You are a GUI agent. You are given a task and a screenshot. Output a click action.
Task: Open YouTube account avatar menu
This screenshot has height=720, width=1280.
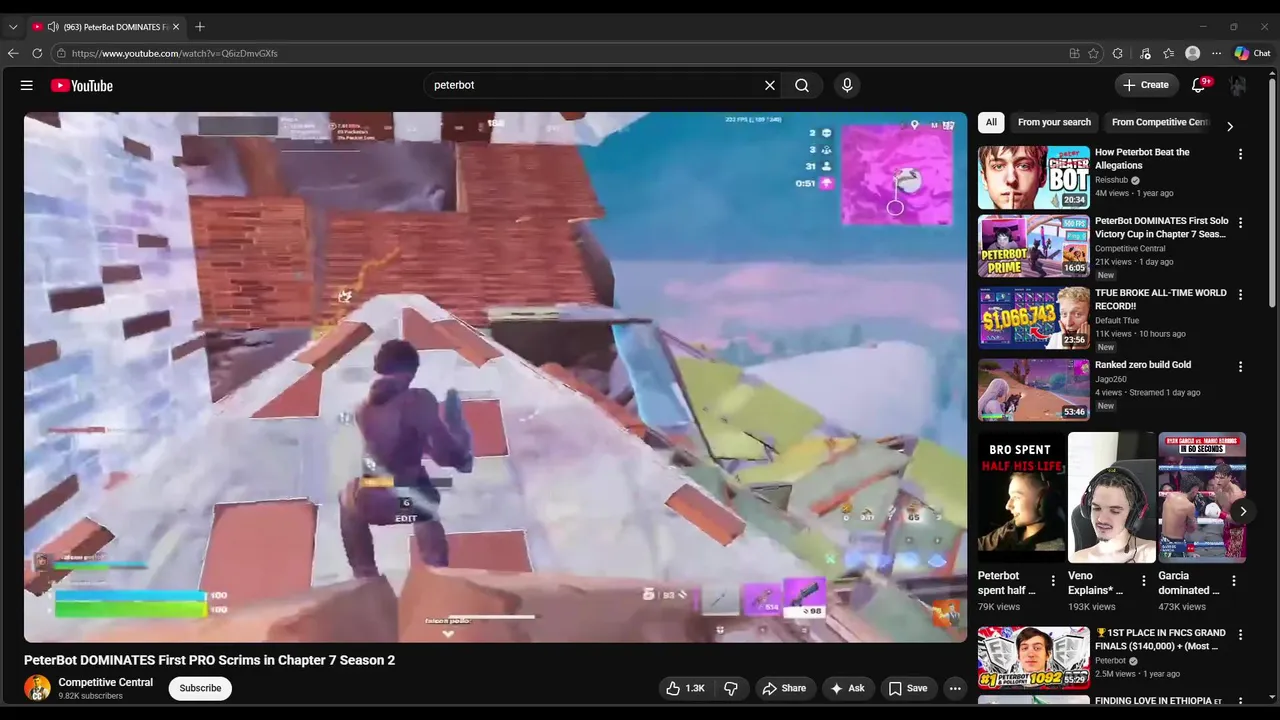click(1238, 85)
